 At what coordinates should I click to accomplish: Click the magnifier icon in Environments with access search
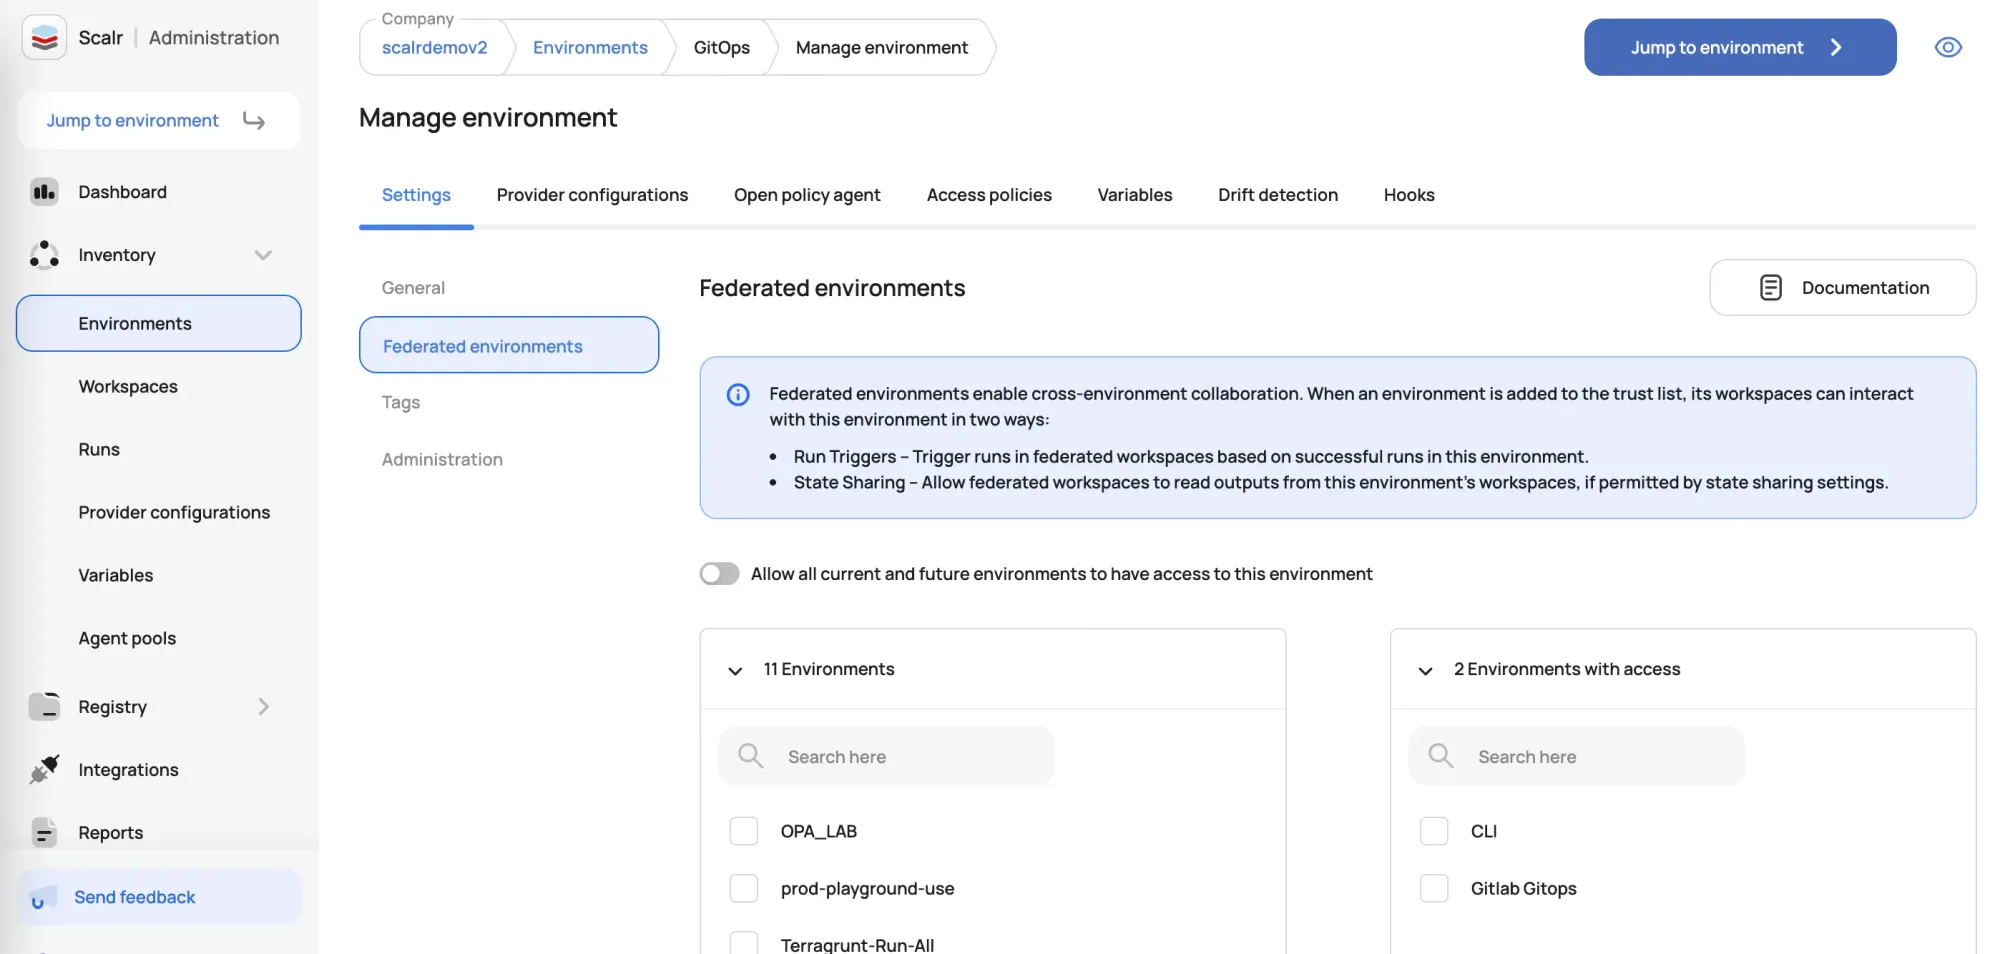1441,756
